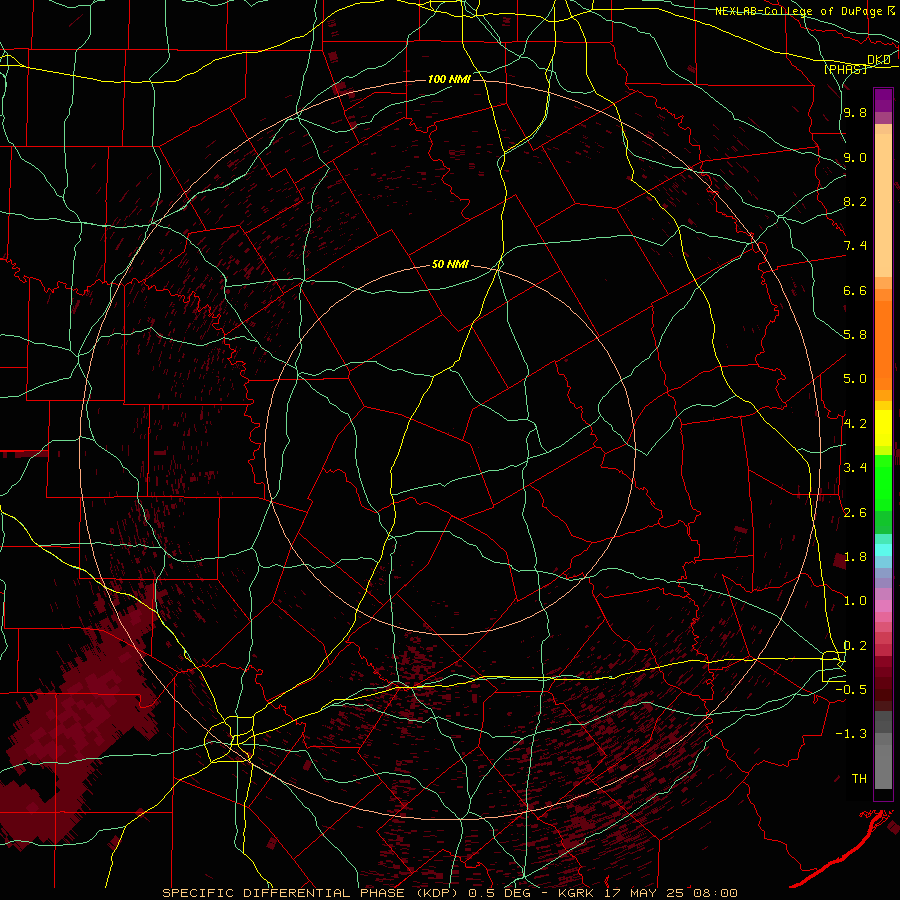Viewport: 900px width, 900px height.
Task: Click the SPECIFIC DIFFERENTIAL PHASE (KDP) caption text
Action: pyautogui.click(x=312, y=893)
